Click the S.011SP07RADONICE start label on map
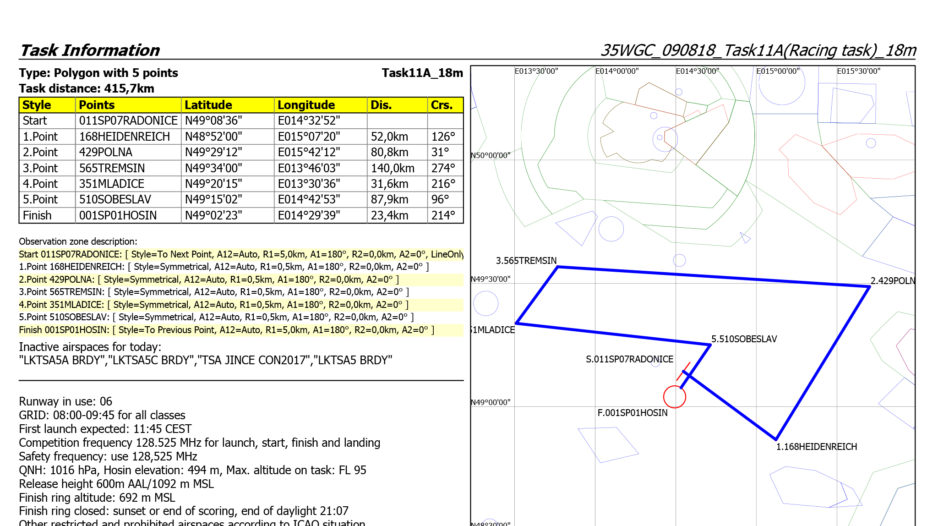The width and height of the screenshot is (938, 526). [x=629, y=359]
